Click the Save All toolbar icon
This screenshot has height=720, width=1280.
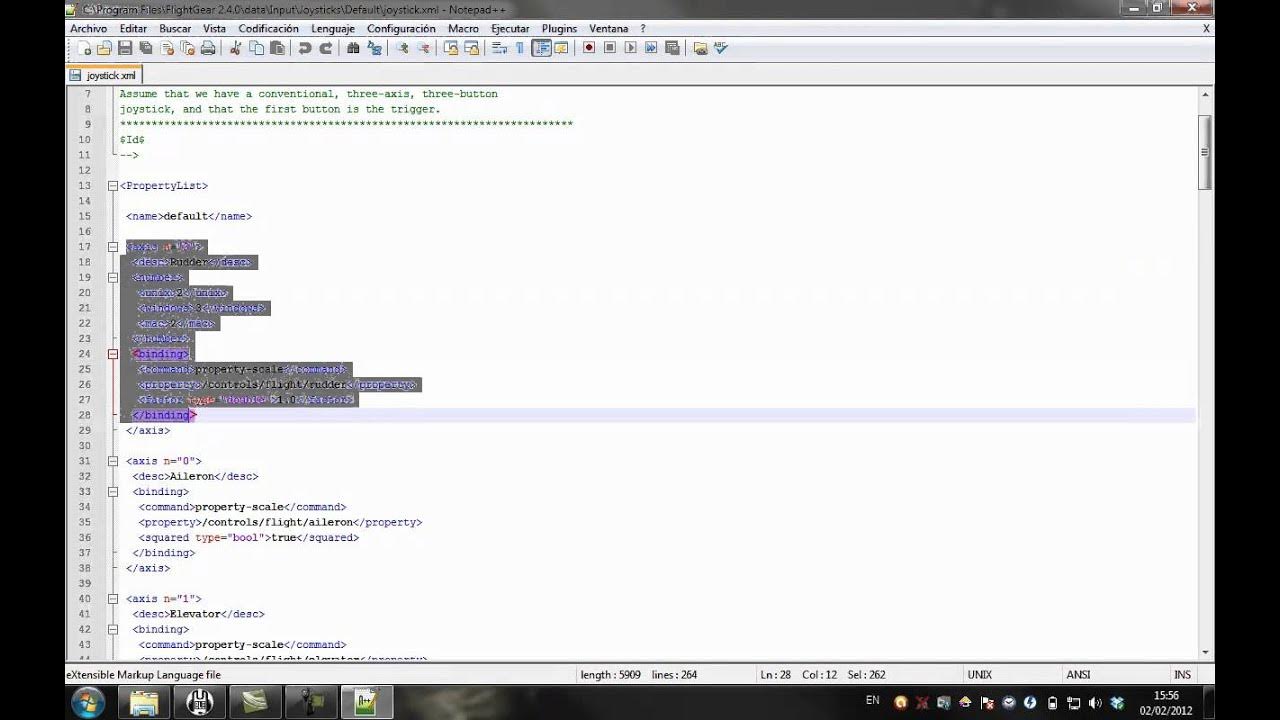[145, 48]
